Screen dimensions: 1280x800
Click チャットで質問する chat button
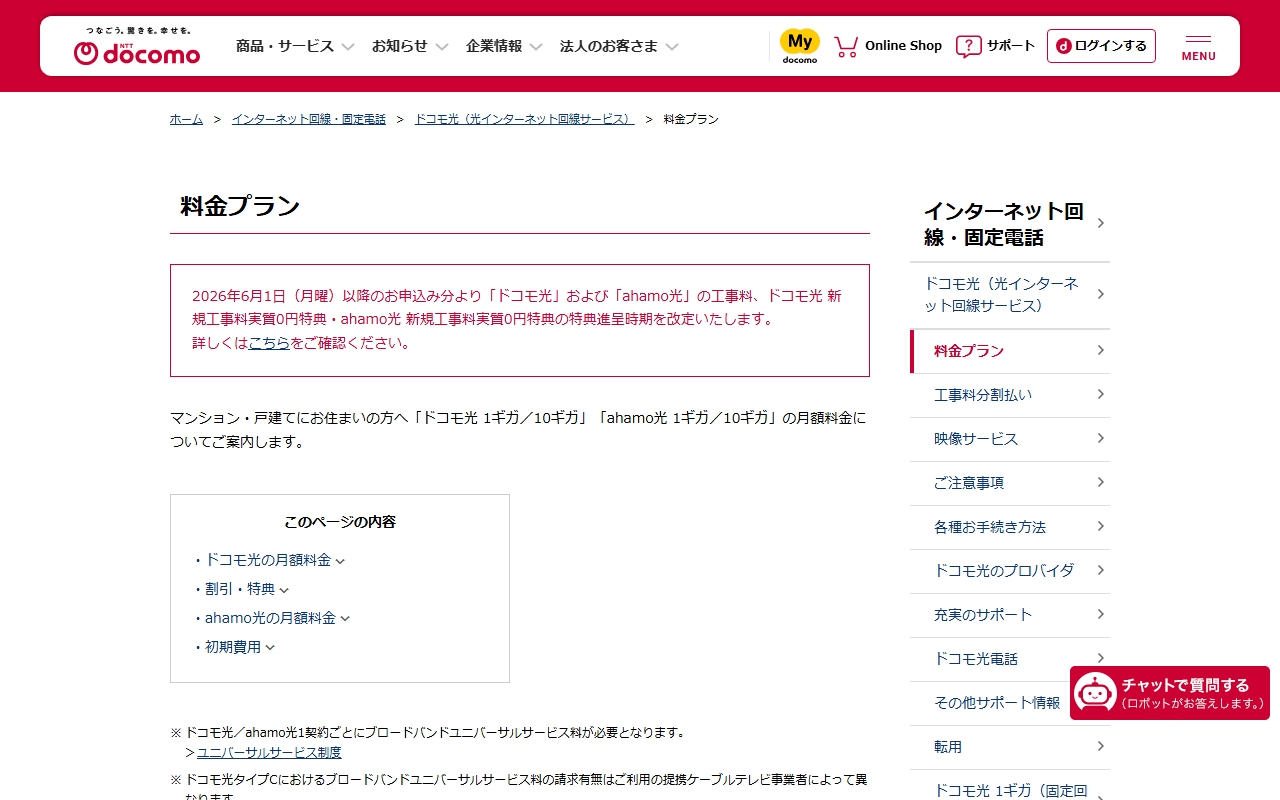click(x=1170, y=693)
